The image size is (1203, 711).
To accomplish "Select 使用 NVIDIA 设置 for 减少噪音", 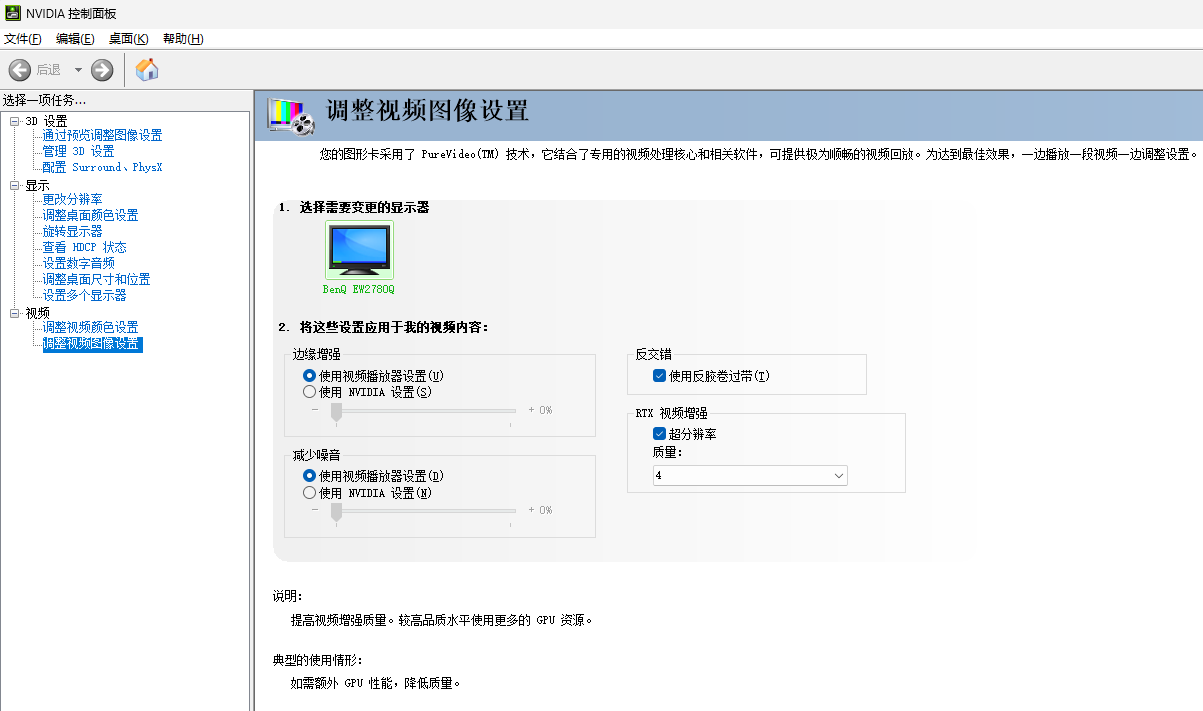I will pos(309,493).
